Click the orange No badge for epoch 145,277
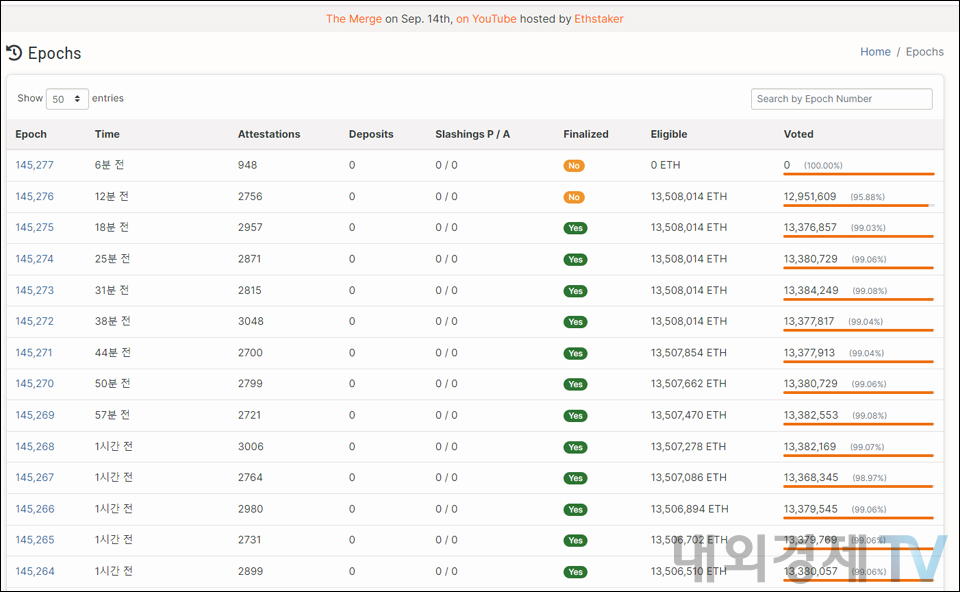Image resolution: width=960 pixels, height=592 pixels. tap(574, 166)
